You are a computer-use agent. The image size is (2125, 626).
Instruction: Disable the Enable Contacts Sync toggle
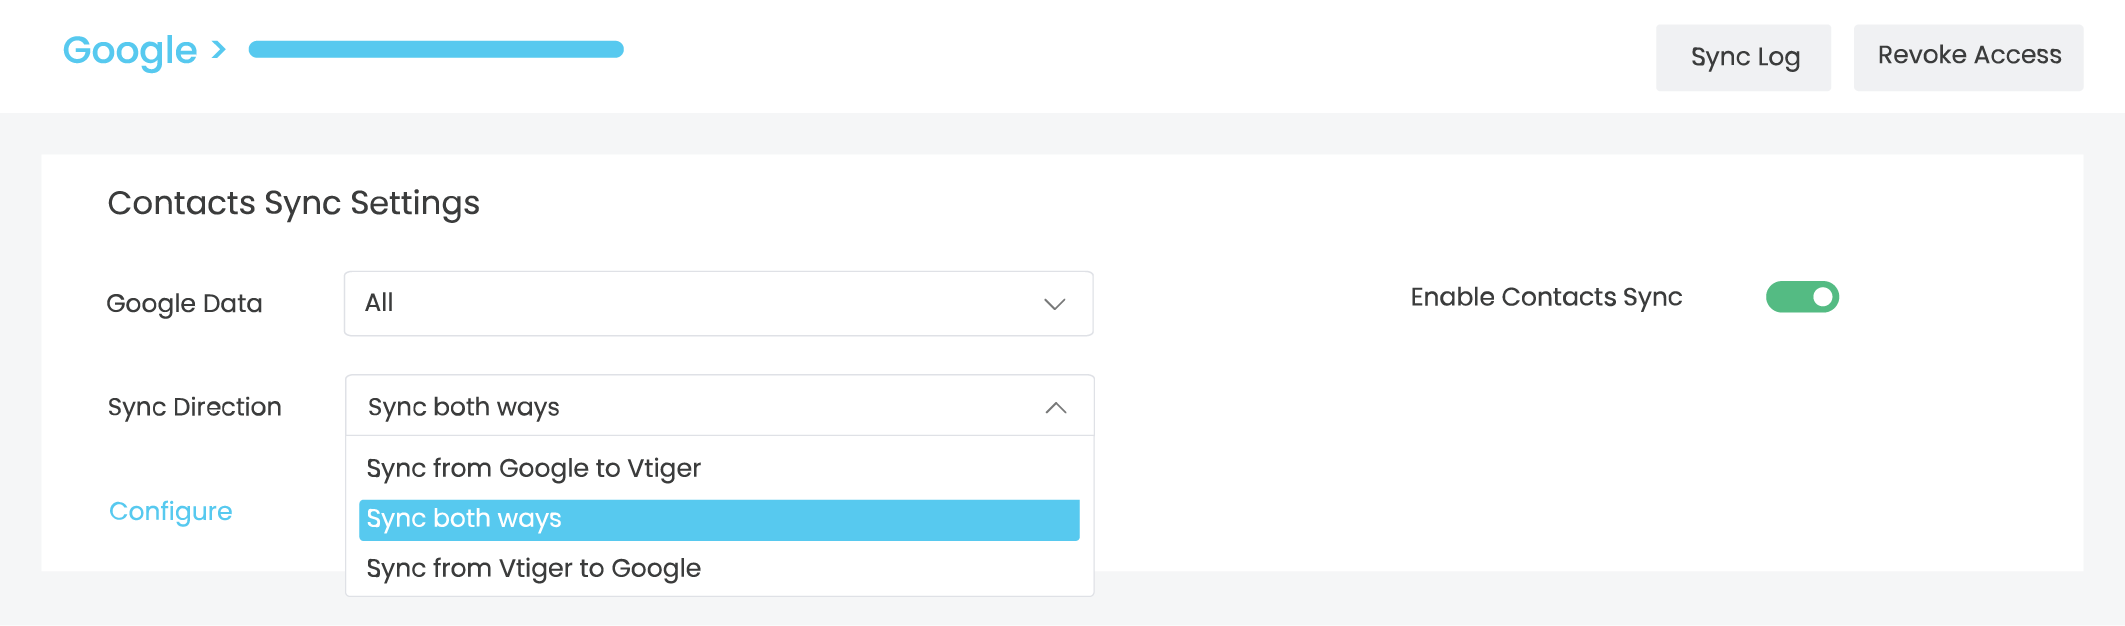[1802, 297]
